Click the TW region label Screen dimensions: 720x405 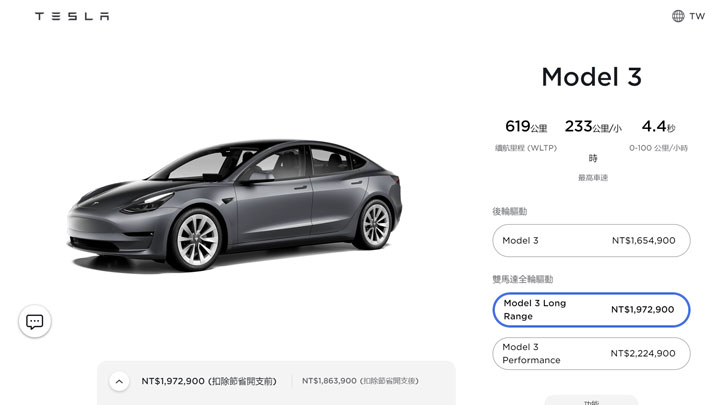pos(697,16)
